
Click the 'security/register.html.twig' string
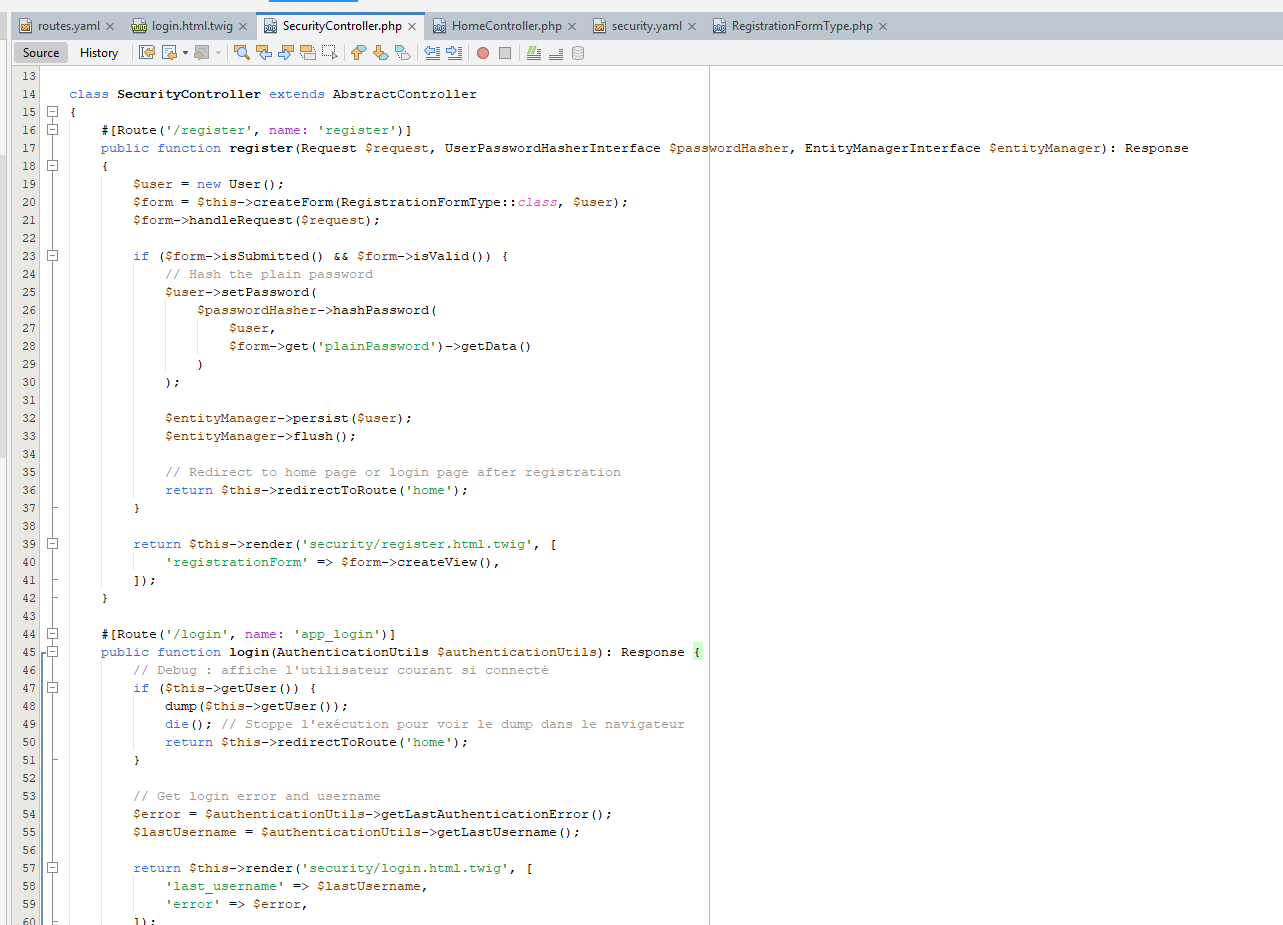(417, 544)
